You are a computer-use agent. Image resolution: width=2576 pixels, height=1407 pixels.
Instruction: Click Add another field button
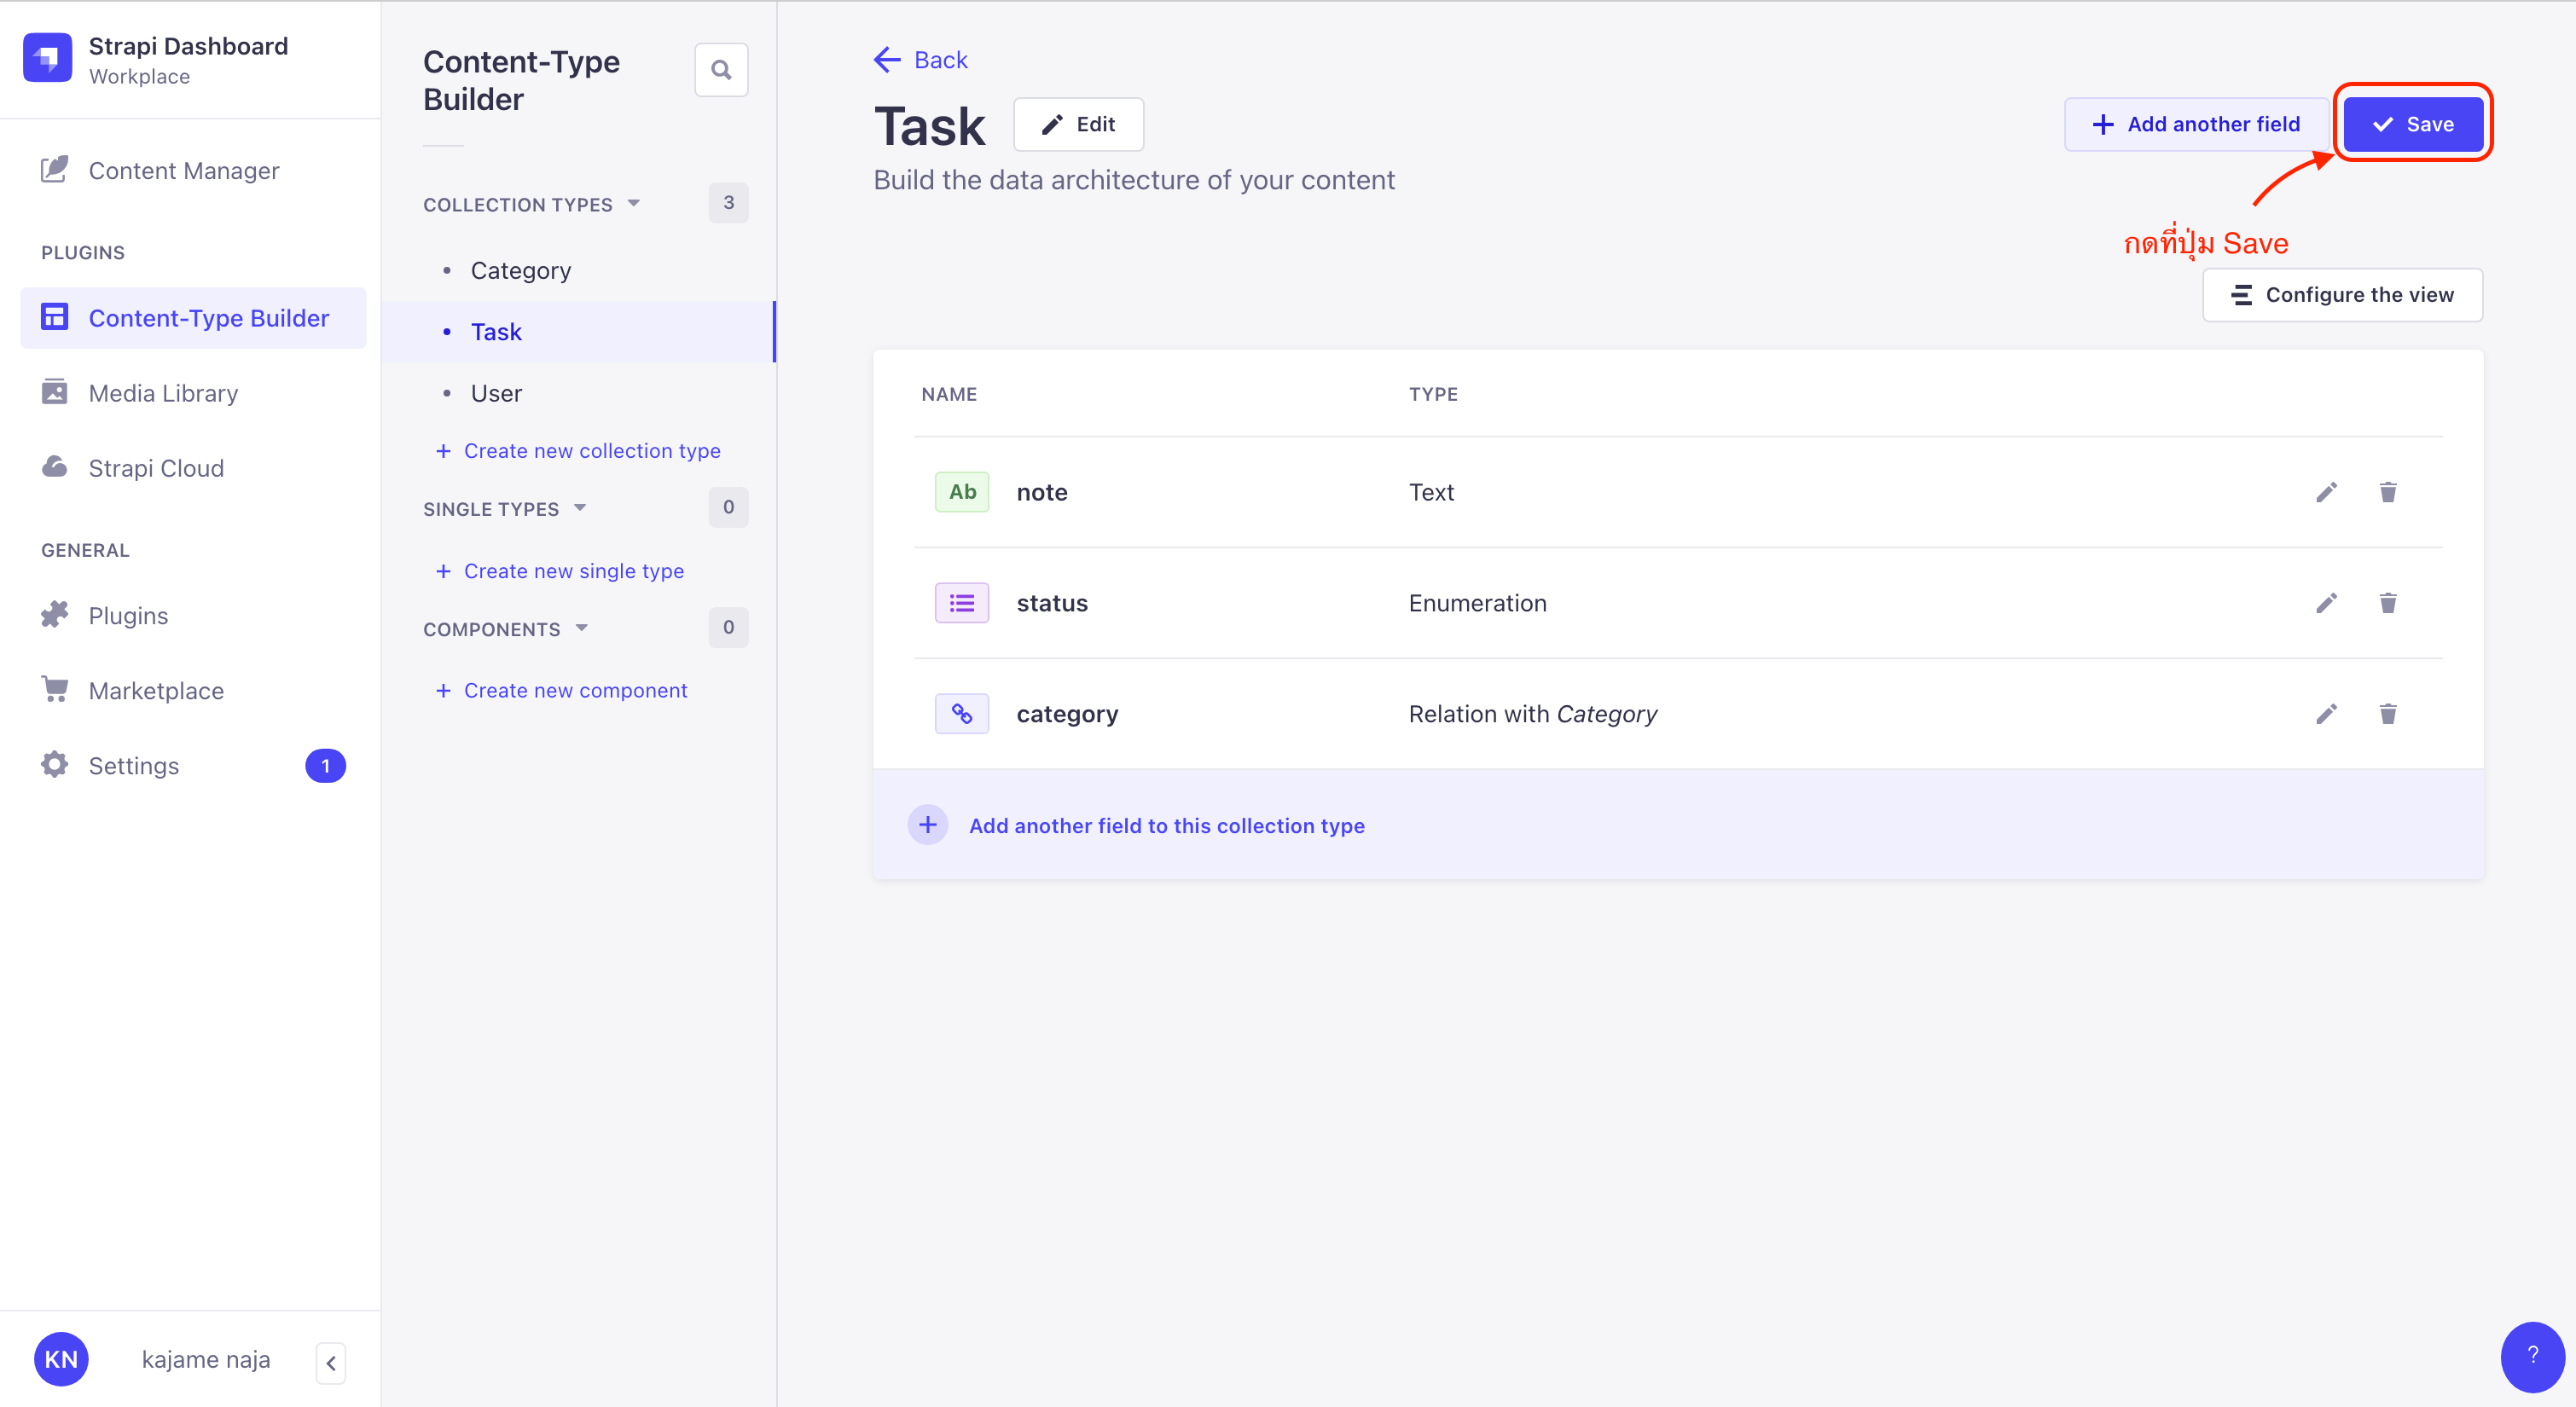(2198, 123)
